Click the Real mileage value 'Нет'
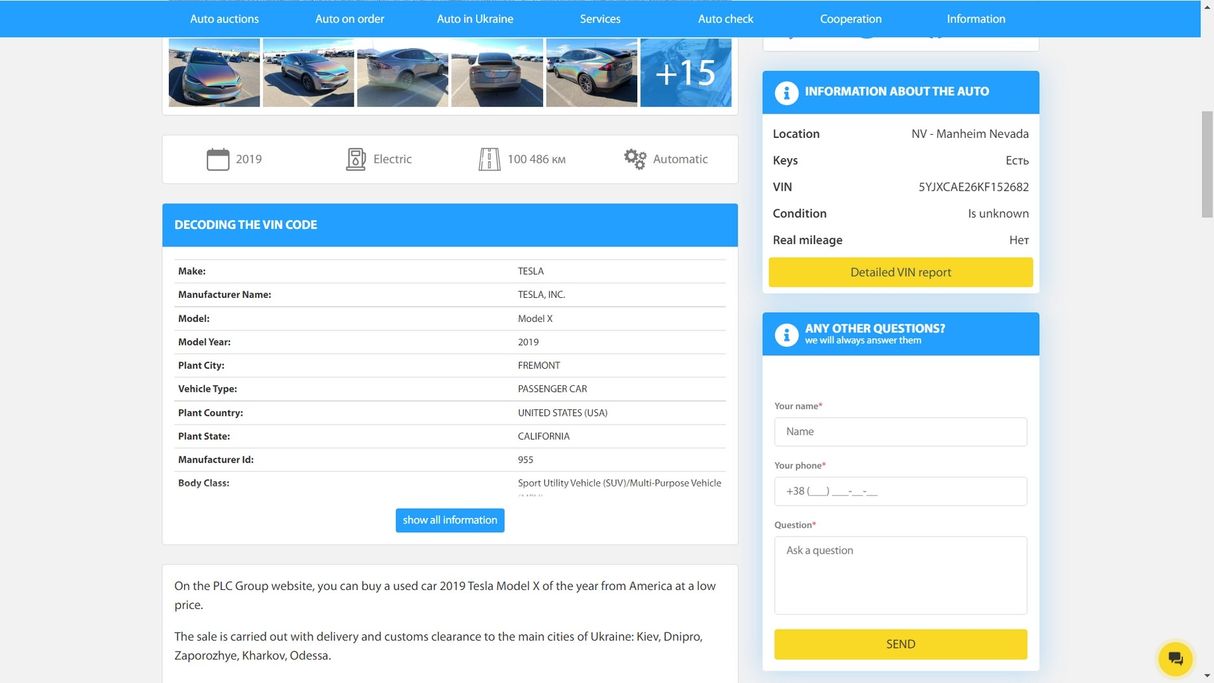The width and height of the screenshot is (1214, 683). point(1019,241)
